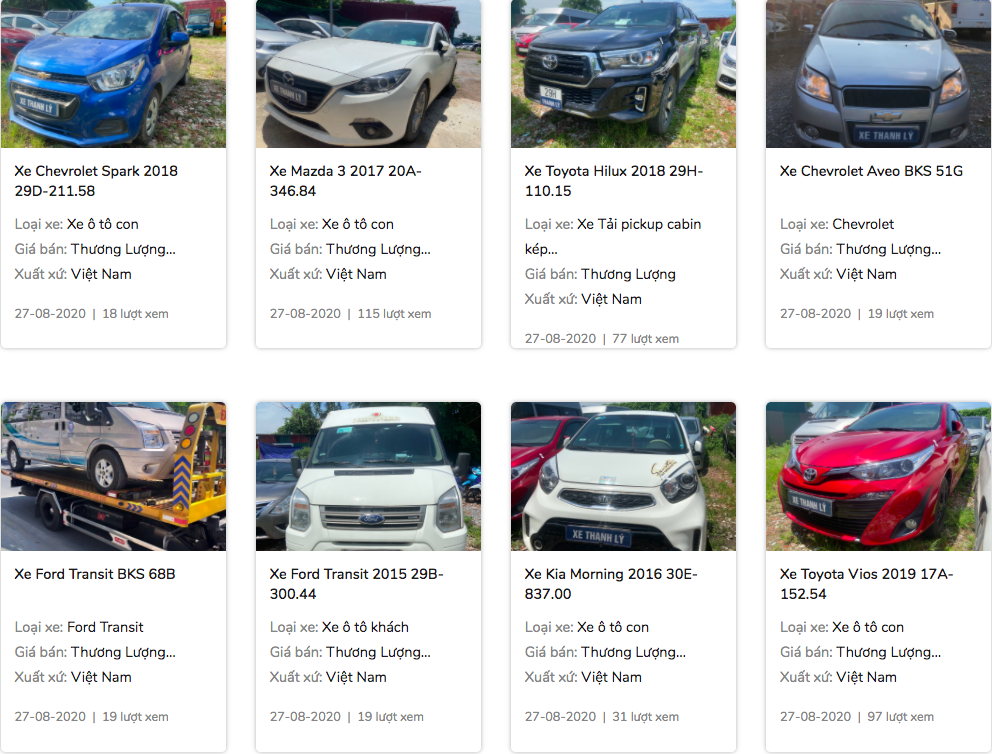
Task: View the black Toyota Hilux image
Action: [x=623, y=73]
